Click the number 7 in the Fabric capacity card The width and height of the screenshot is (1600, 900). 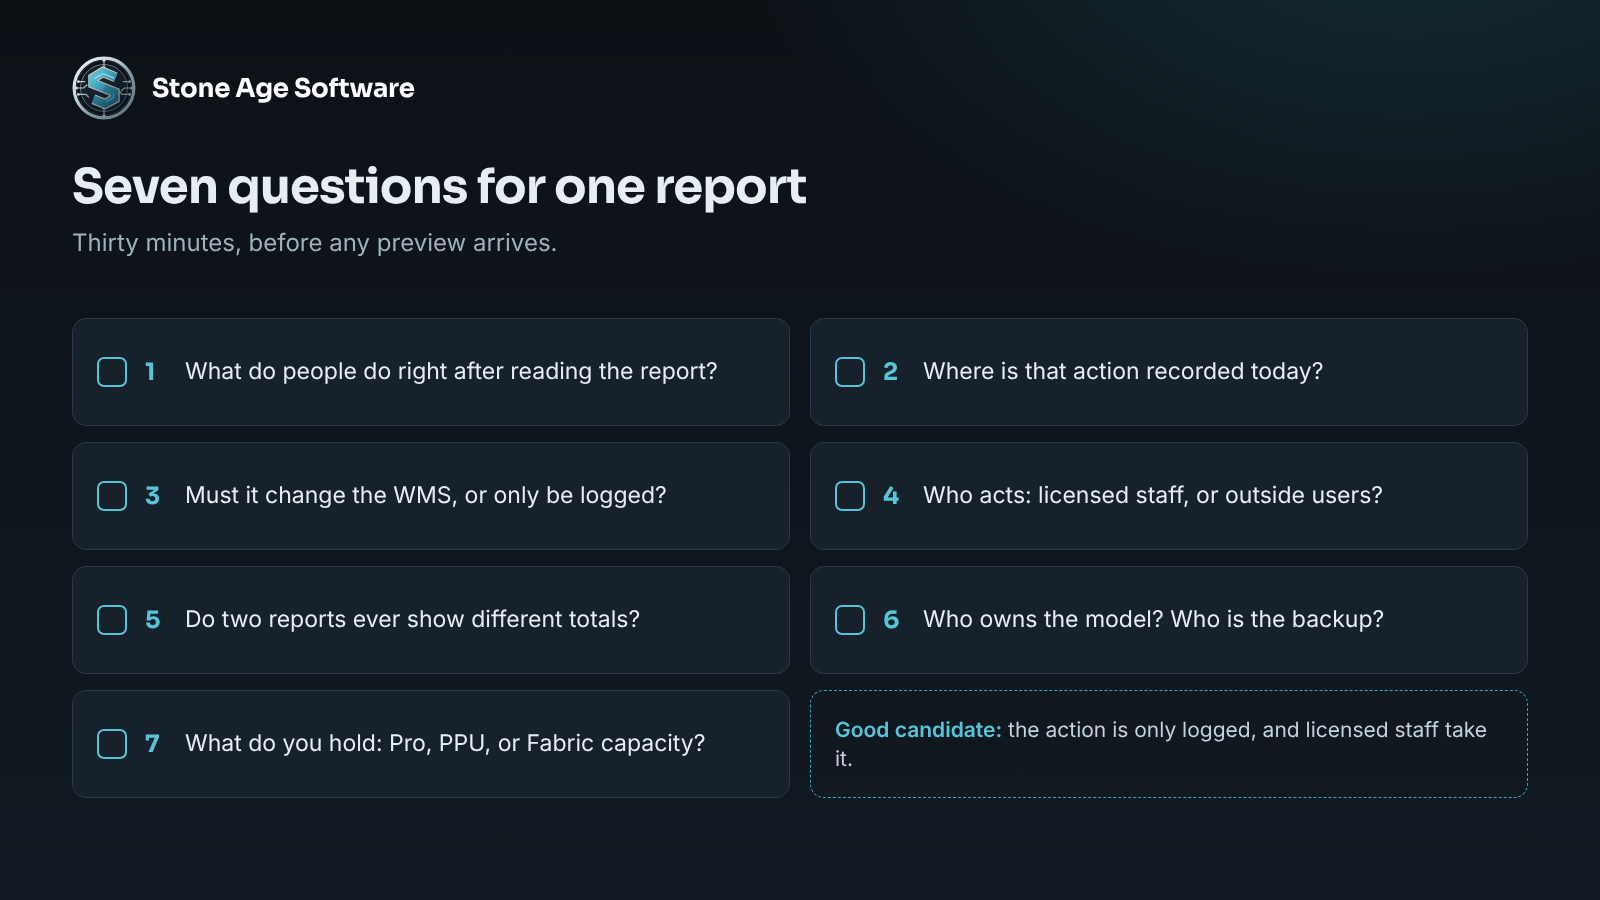(152, 744)
